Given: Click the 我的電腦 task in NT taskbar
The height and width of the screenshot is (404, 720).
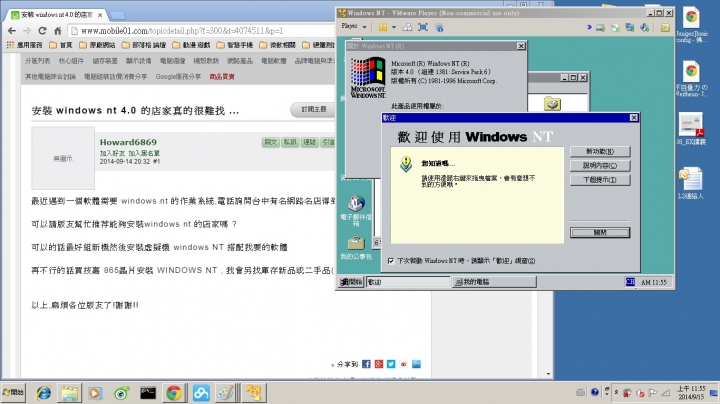Looking at the screenshot, I should (x=494, y=282).
